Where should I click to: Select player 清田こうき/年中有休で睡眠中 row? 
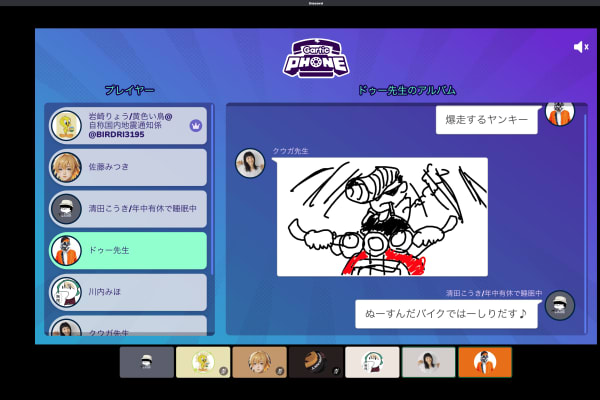(128, 209)
